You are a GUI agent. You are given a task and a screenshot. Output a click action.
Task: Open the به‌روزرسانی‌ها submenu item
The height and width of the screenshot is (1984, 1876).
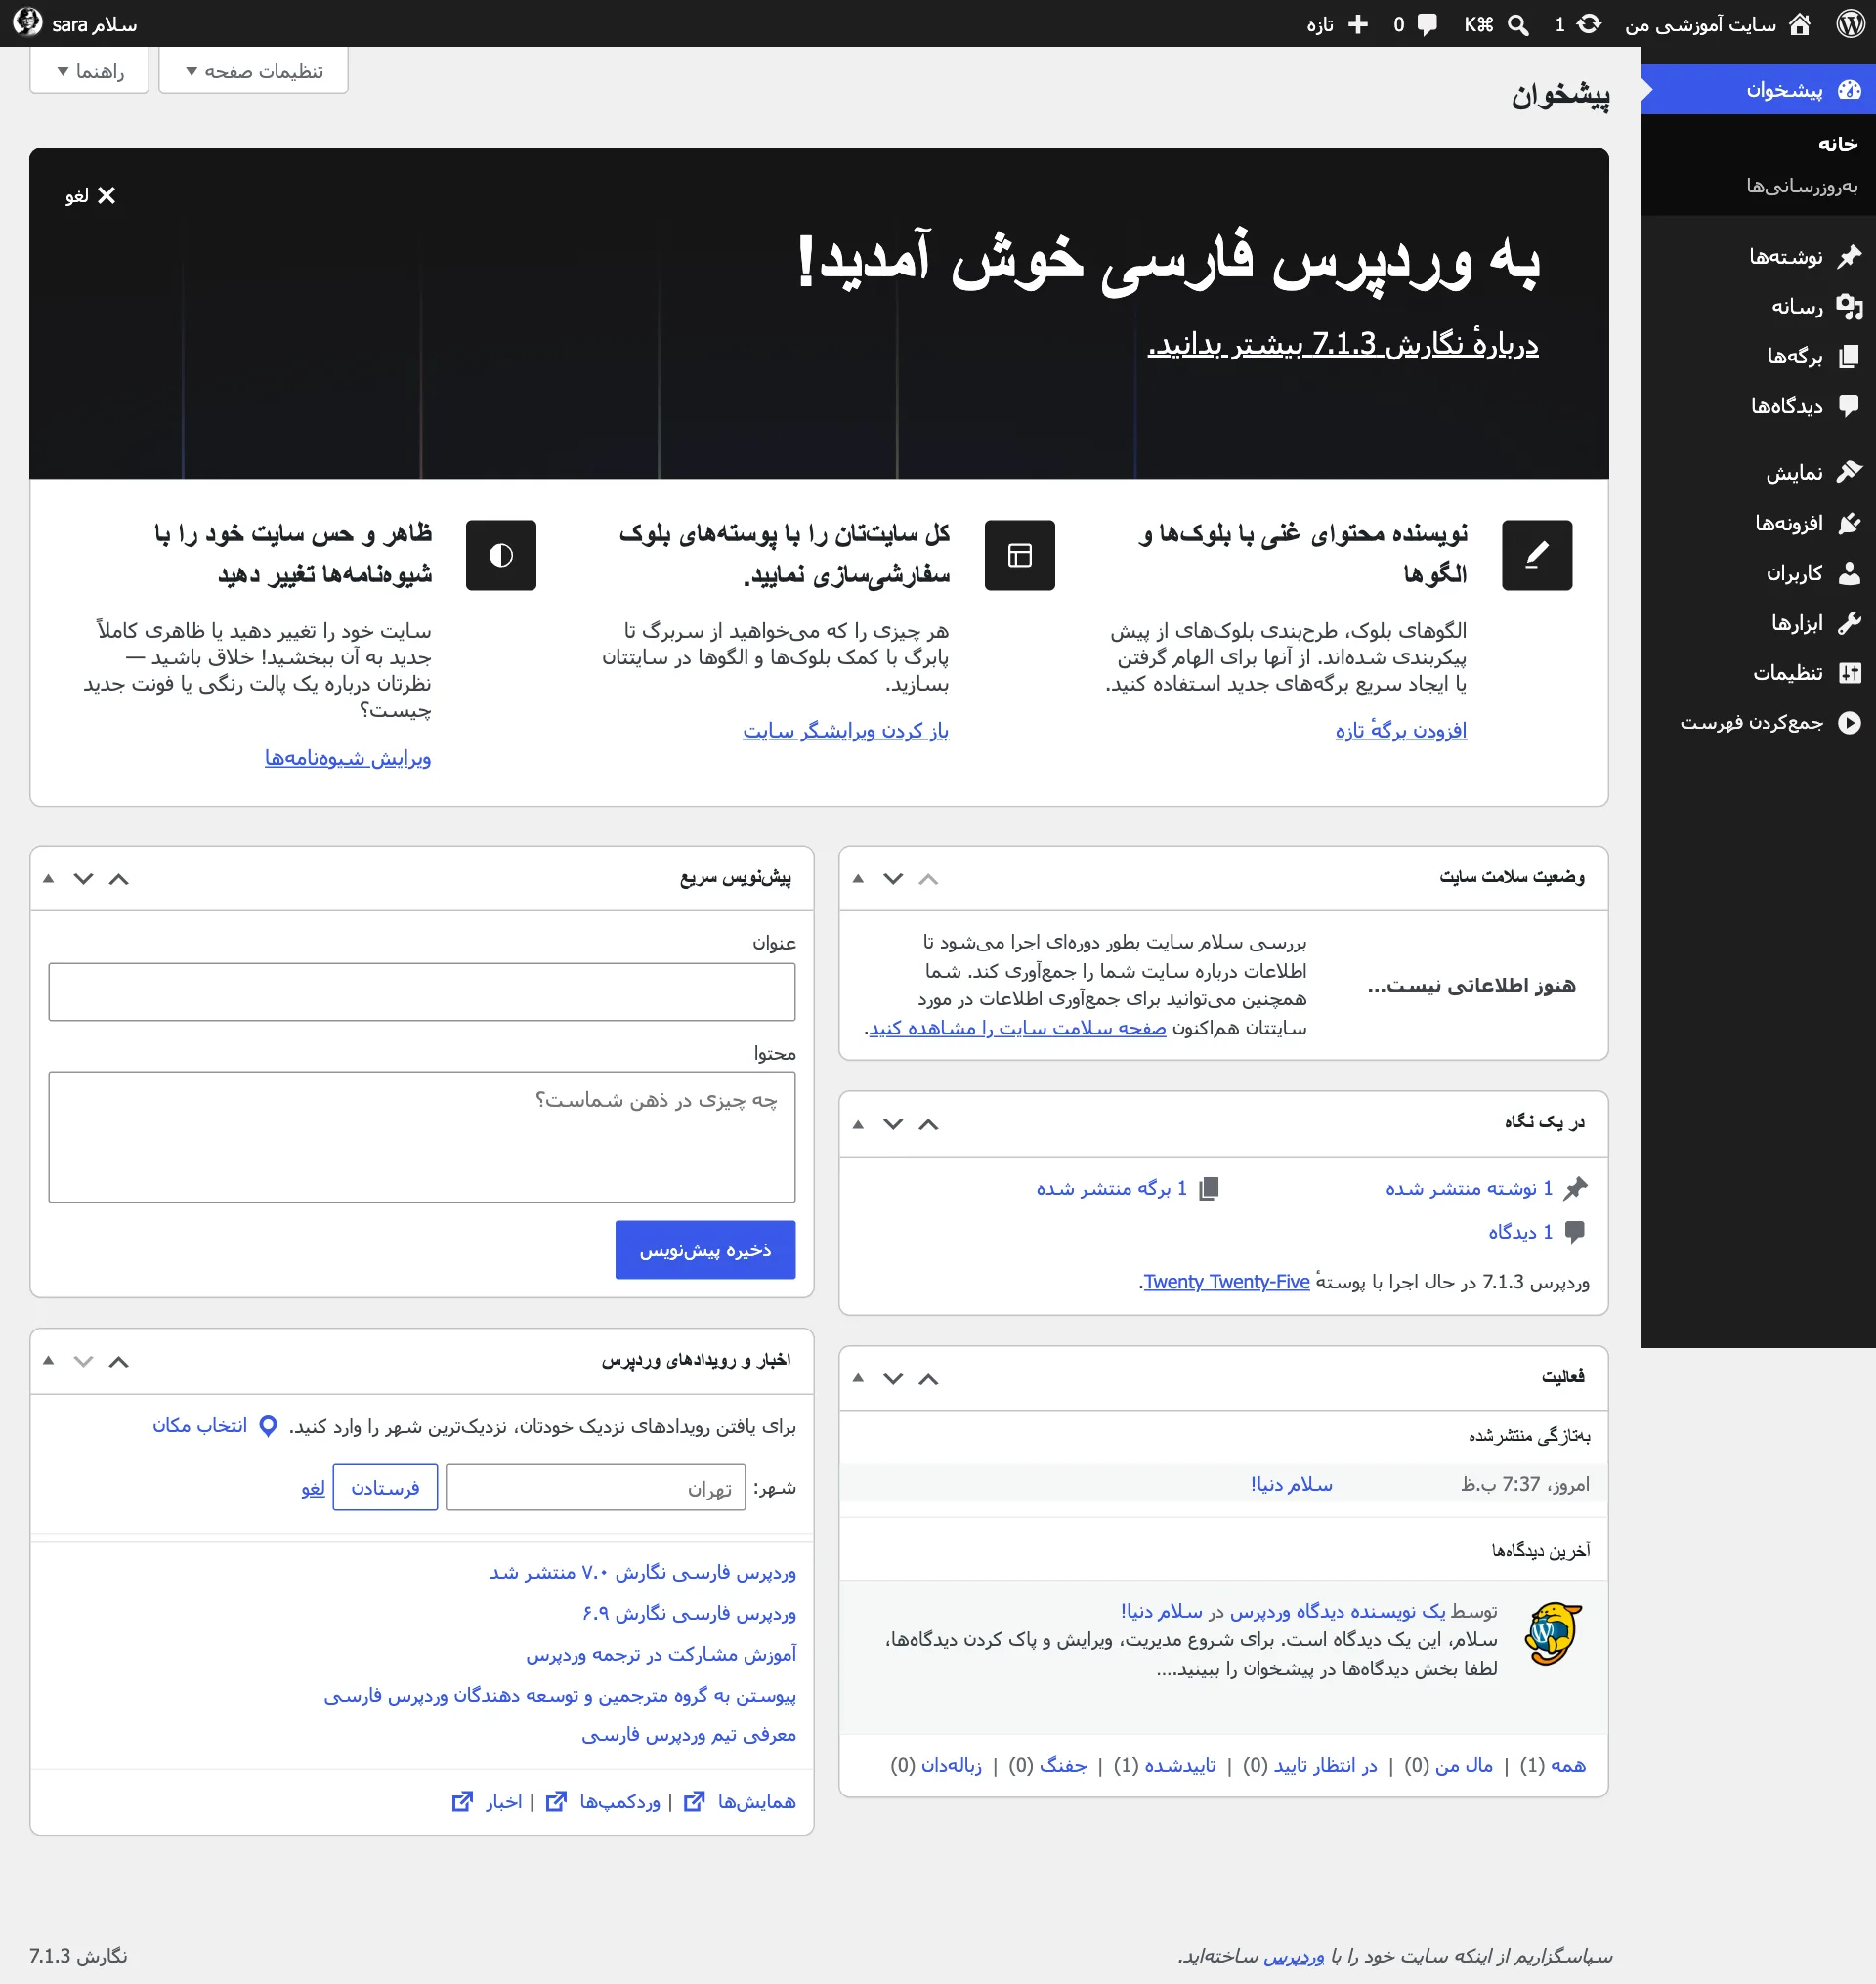pos(1801,186)
